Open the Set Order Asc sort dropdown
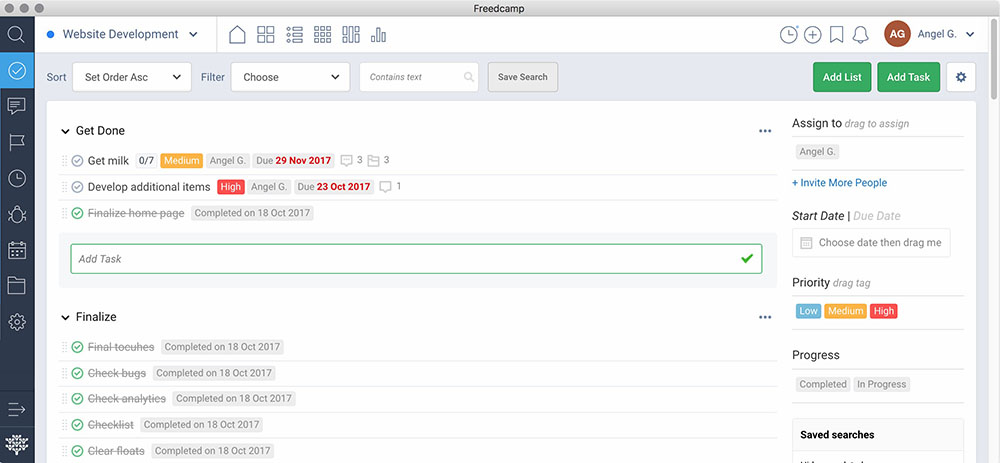 (x=131, y=77)
